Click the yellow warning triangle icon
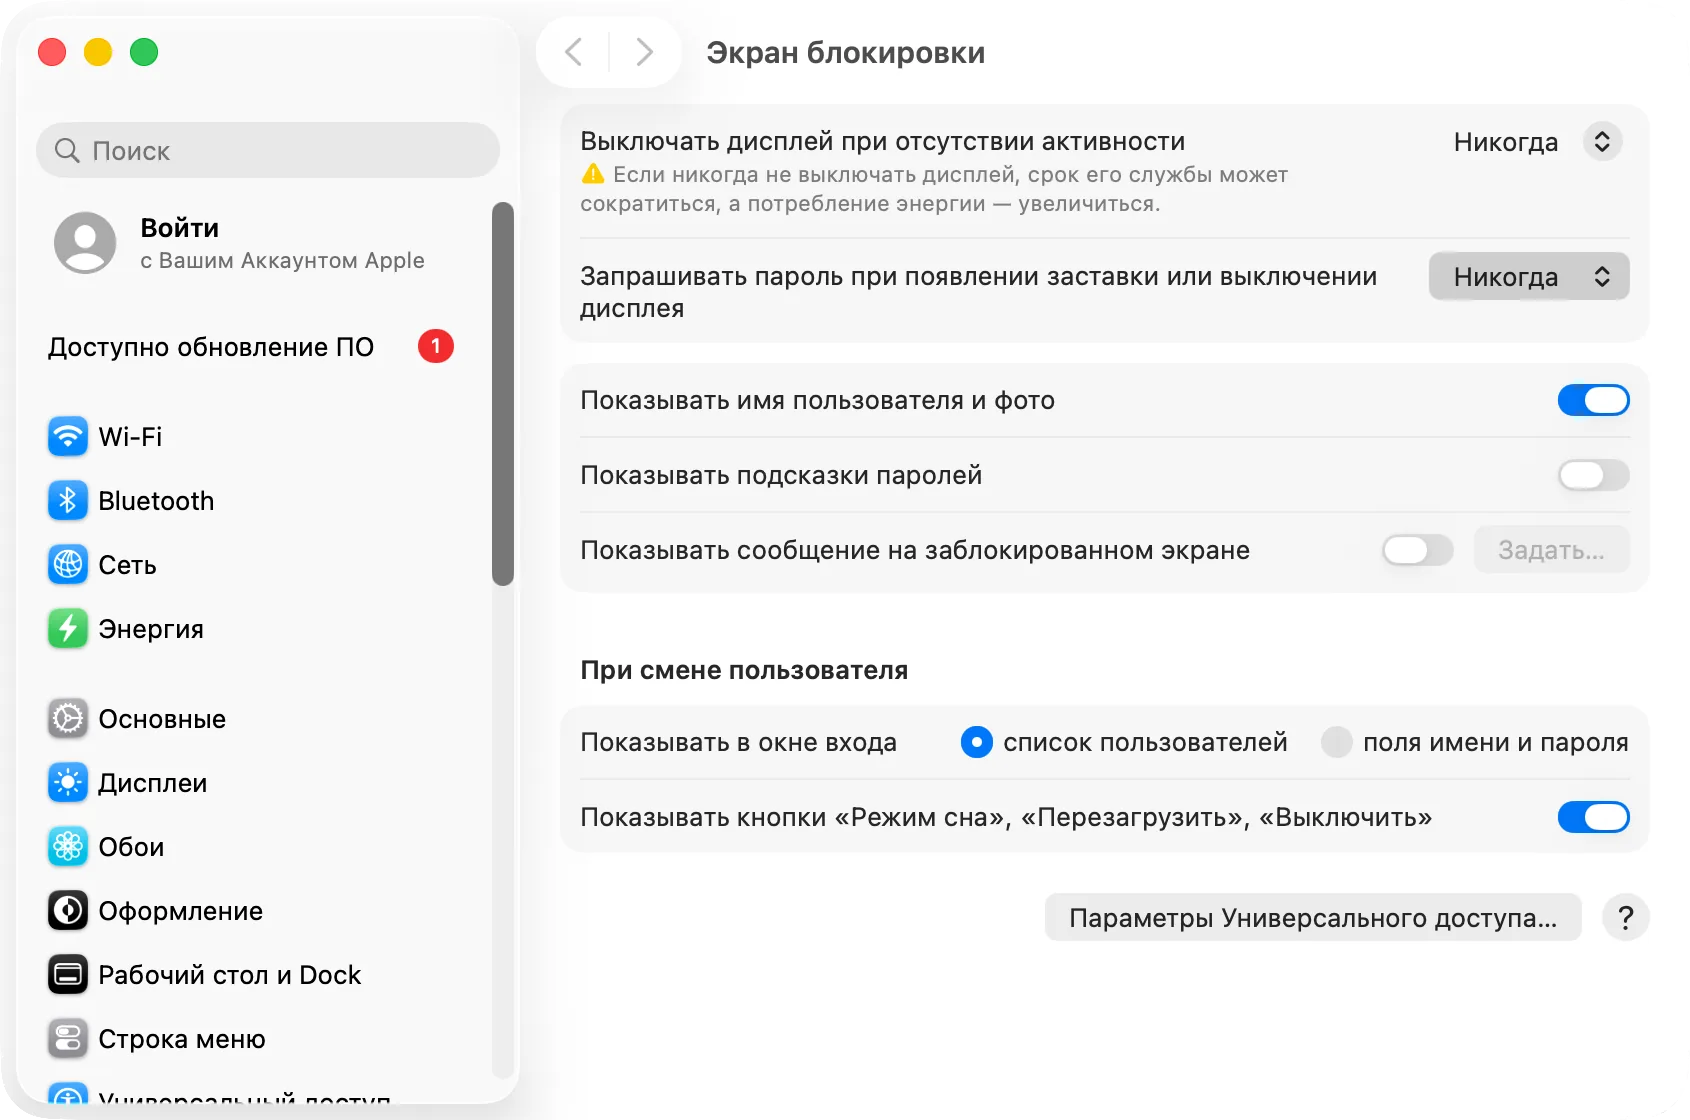Viewport: 1690px width, 1120px height. 593,174
